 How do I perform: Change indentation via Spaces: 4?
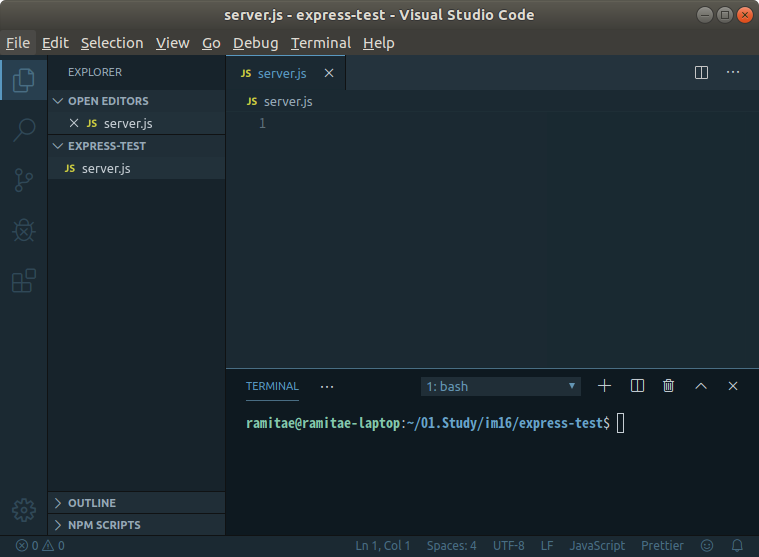[x=451, y=545]
